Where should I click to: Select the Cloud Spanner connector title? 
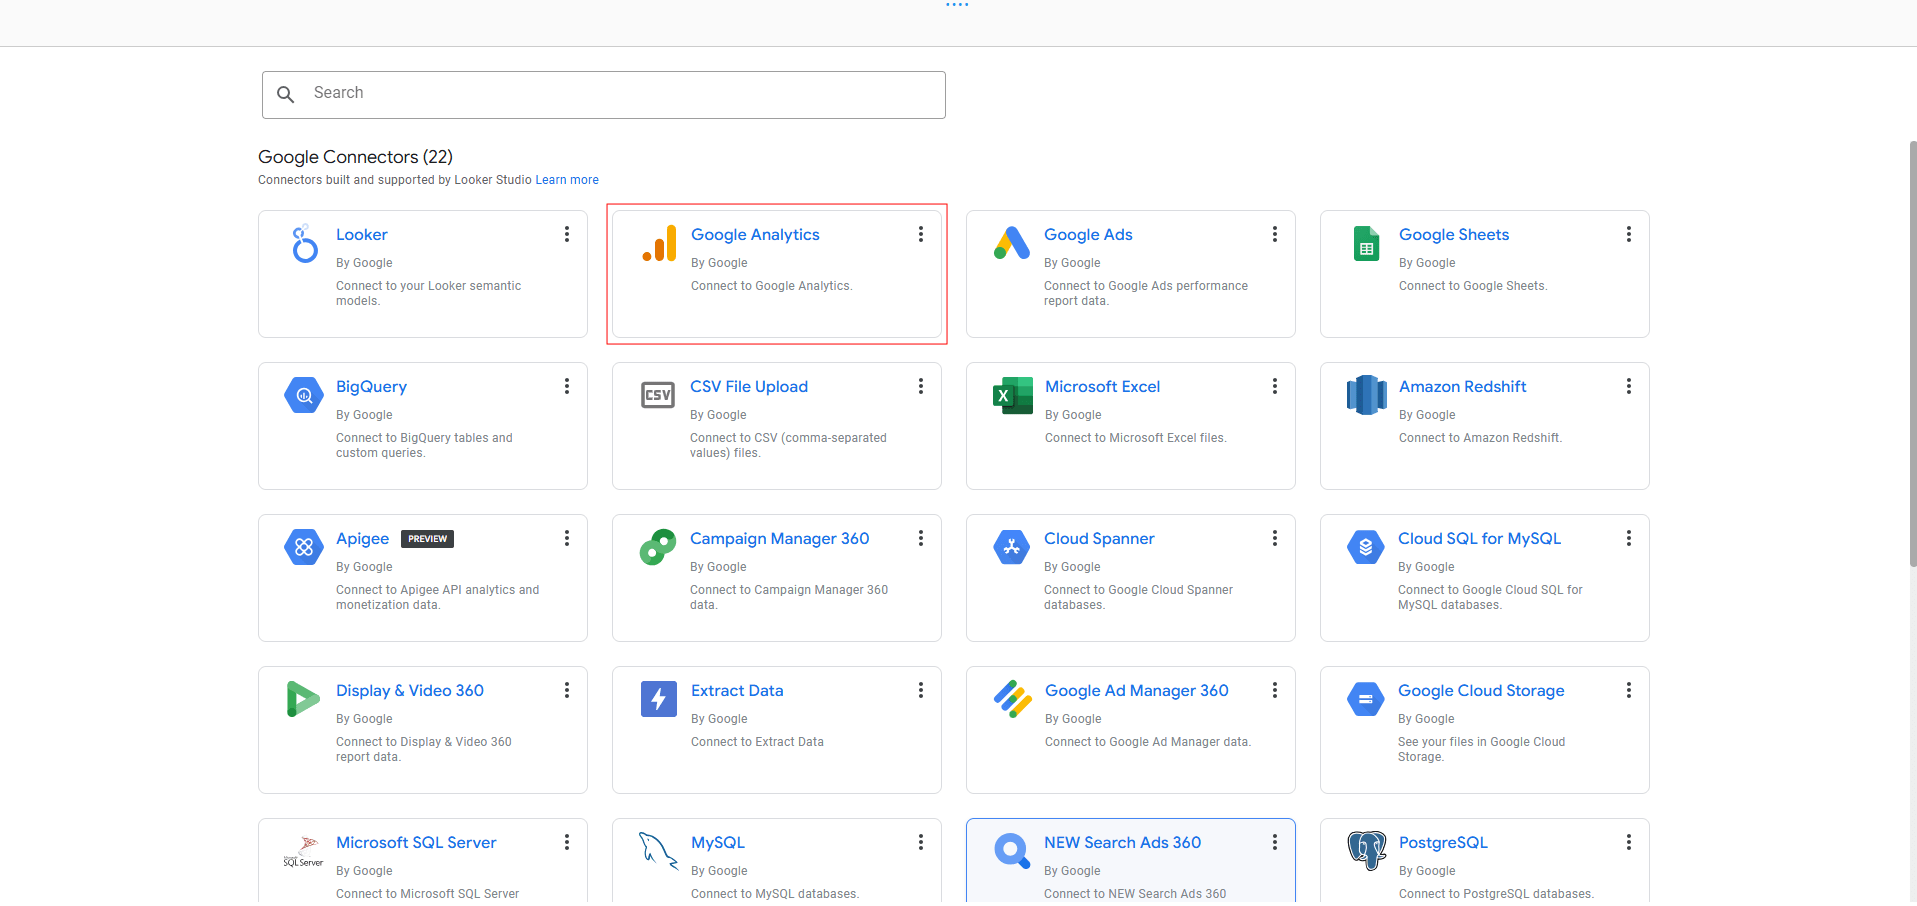coord(1099,538)
